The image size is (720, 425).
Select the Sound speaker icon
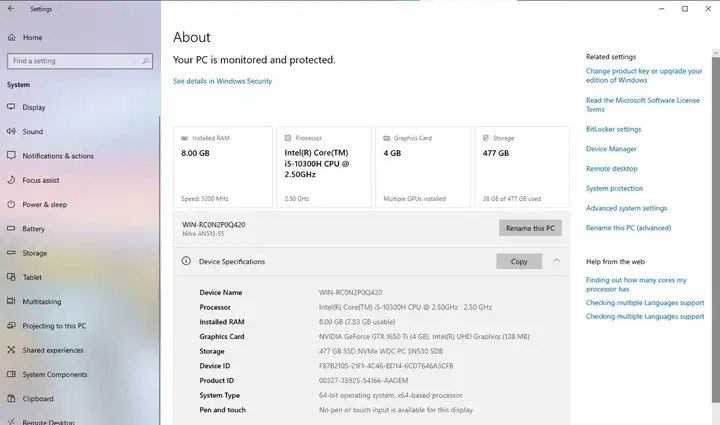coord(11,131)
